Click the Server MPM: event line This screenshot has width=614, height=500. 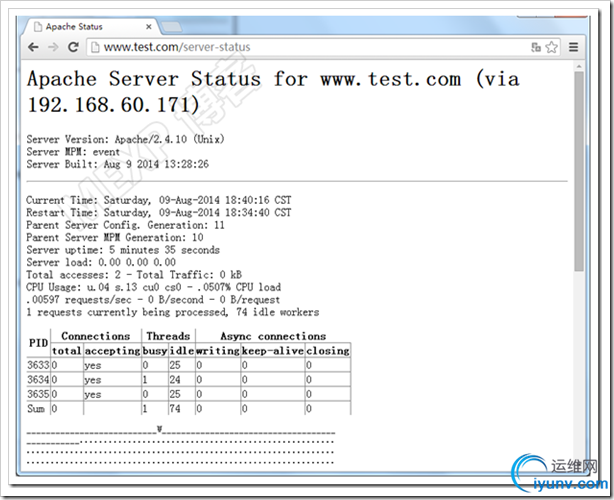coord(73,152)
